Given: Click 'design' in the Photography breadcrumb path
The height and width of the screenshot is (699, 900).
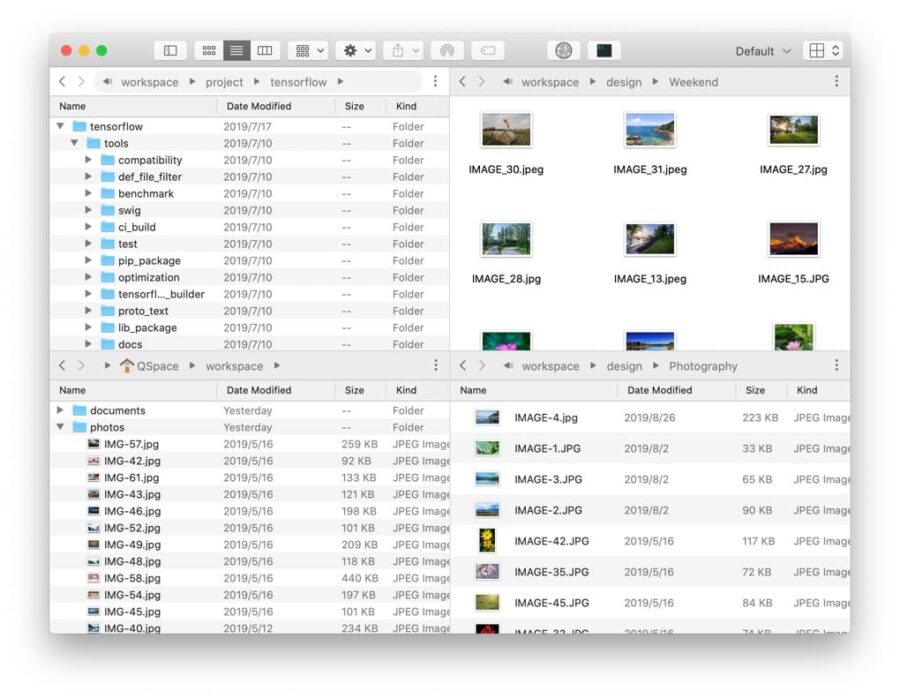Looking at the screenshot, I should tap(623, 366).
